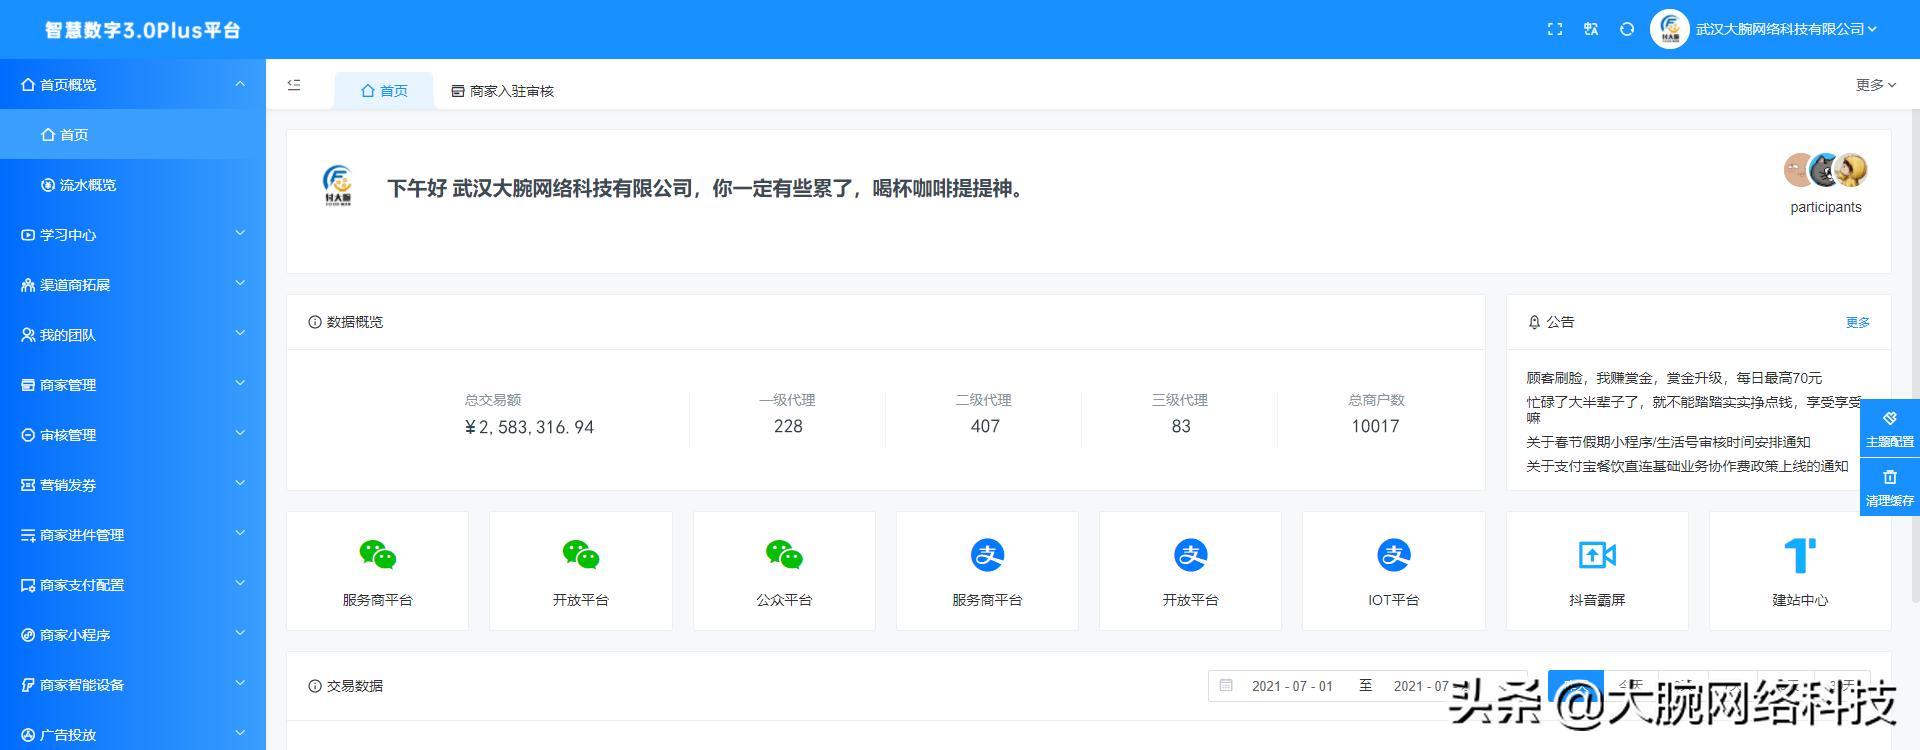Image resolution: width=1920 pixels, height=750 pixels.
Task: Expand the 商家支付配置 sidebar menu
Action: click(133, 585)
